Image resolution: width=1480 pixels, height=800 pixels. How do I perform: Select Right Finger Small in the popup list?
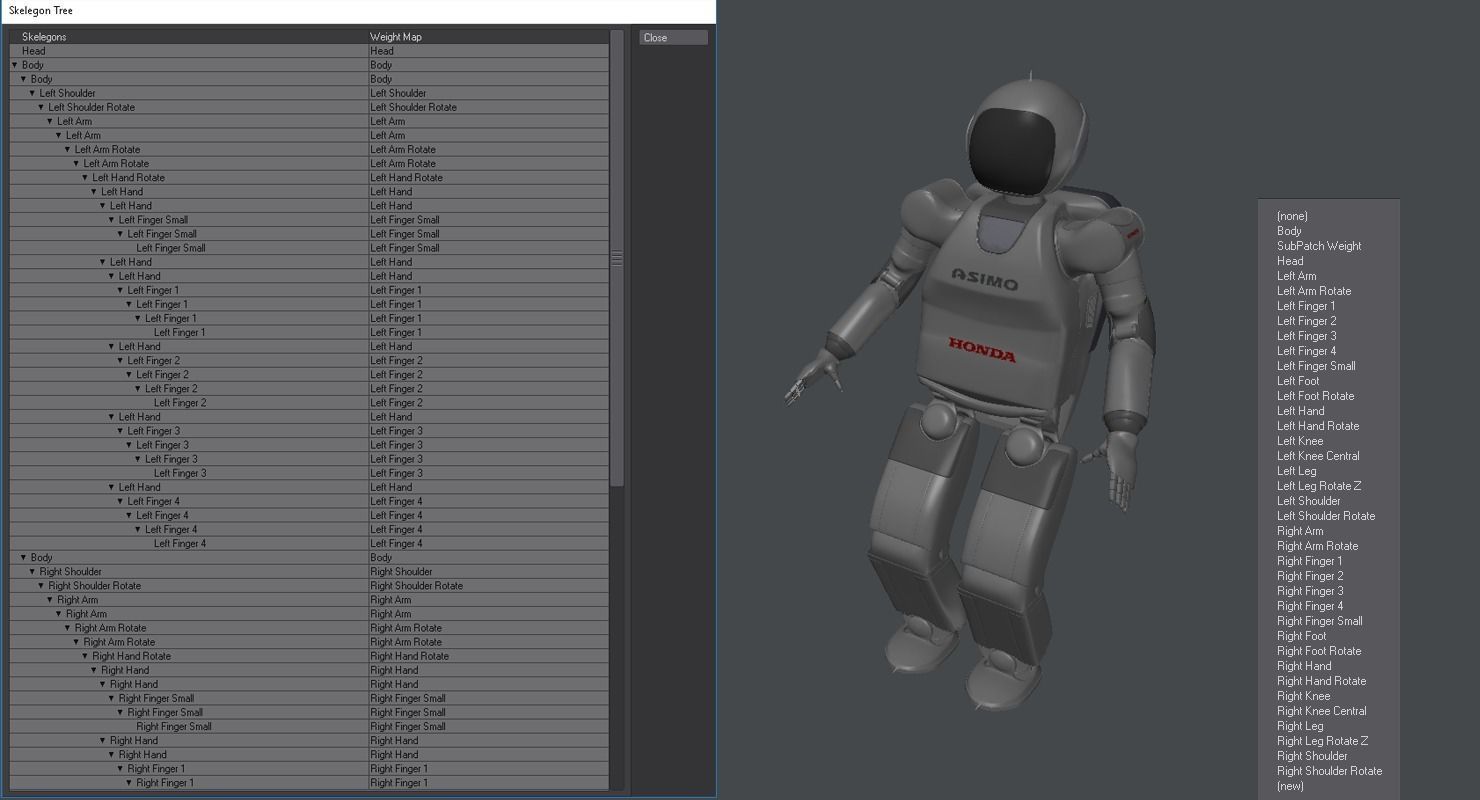coord(1319,621)
